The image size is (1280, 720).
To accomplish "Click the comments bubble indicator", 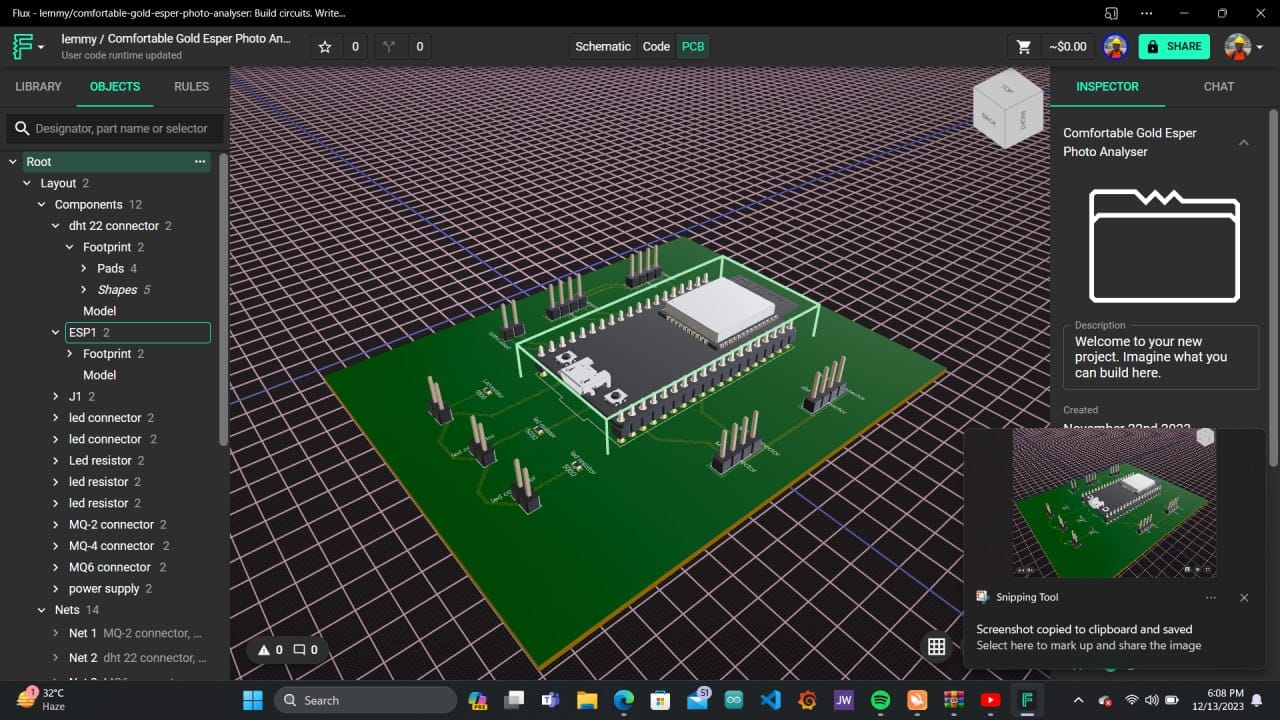I will (299, 650).
